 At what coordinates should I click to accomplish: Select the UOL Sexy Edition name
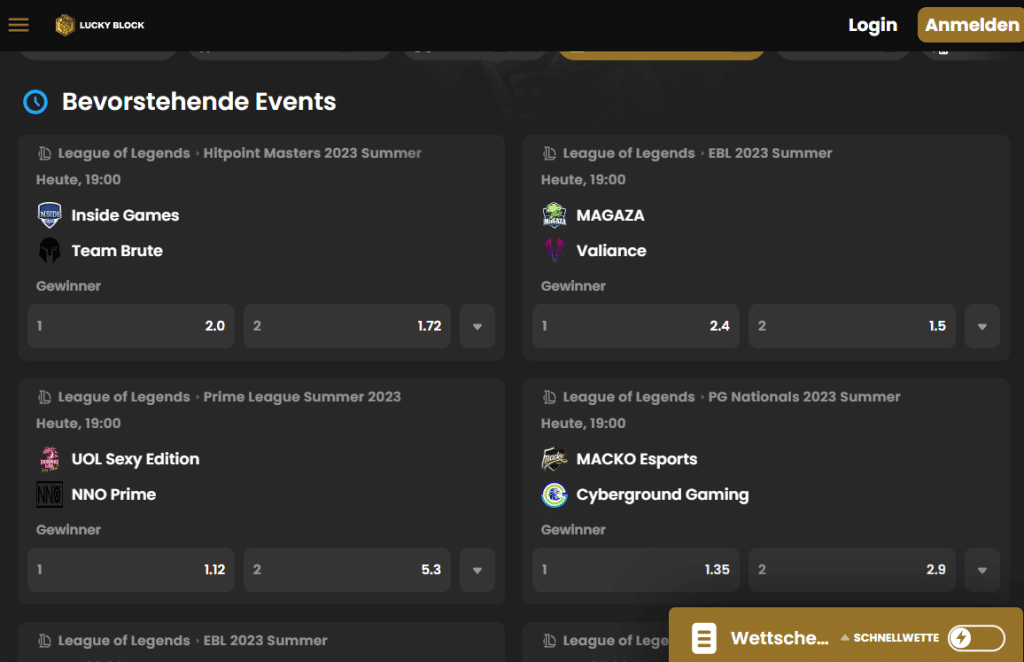point(135,459)
